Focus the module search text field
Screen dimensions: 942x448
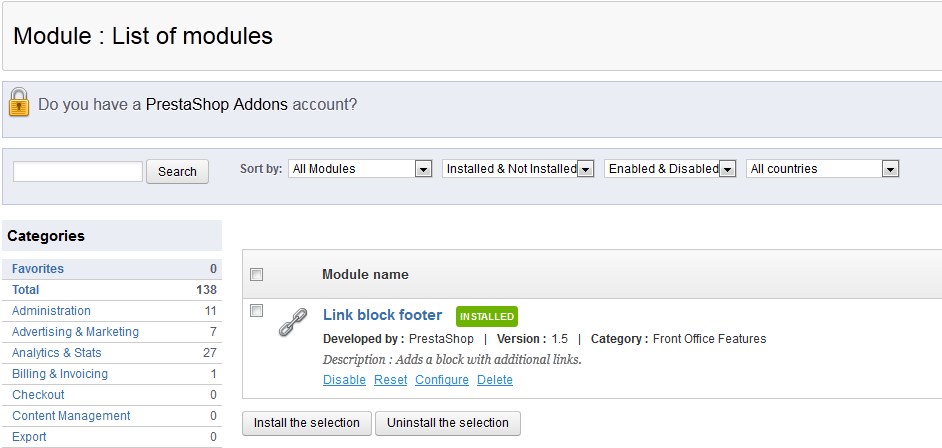[78, 171]
